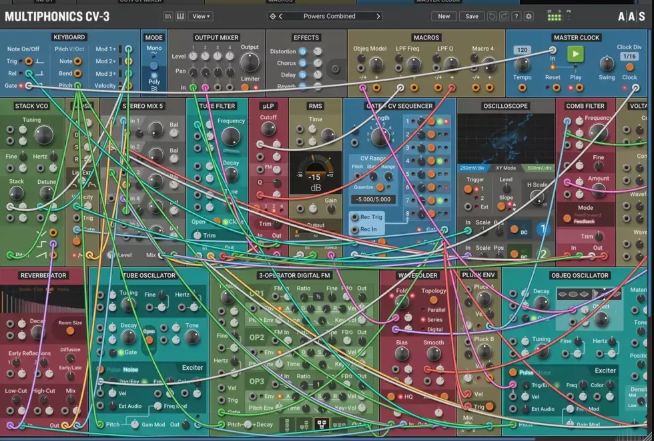Select the Clock Div 1/16 value field
654x441 pixels.
(629, 56)
